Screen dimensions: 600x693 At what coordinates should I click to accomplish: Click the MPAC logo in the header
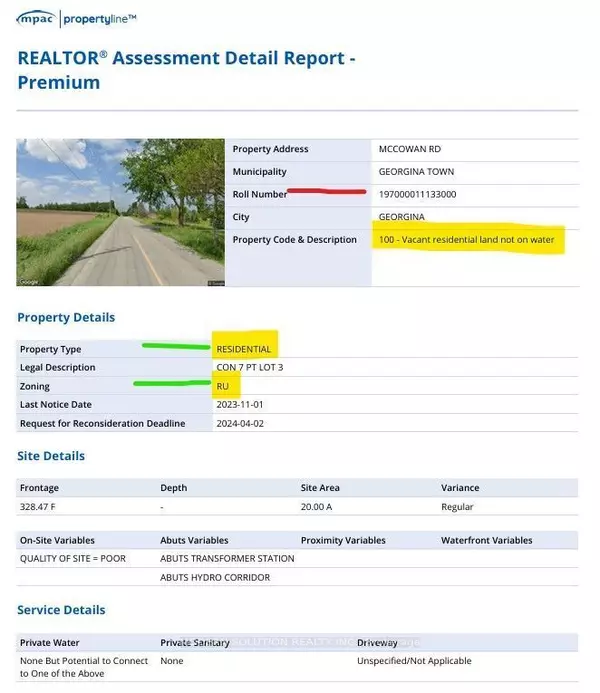36,18
